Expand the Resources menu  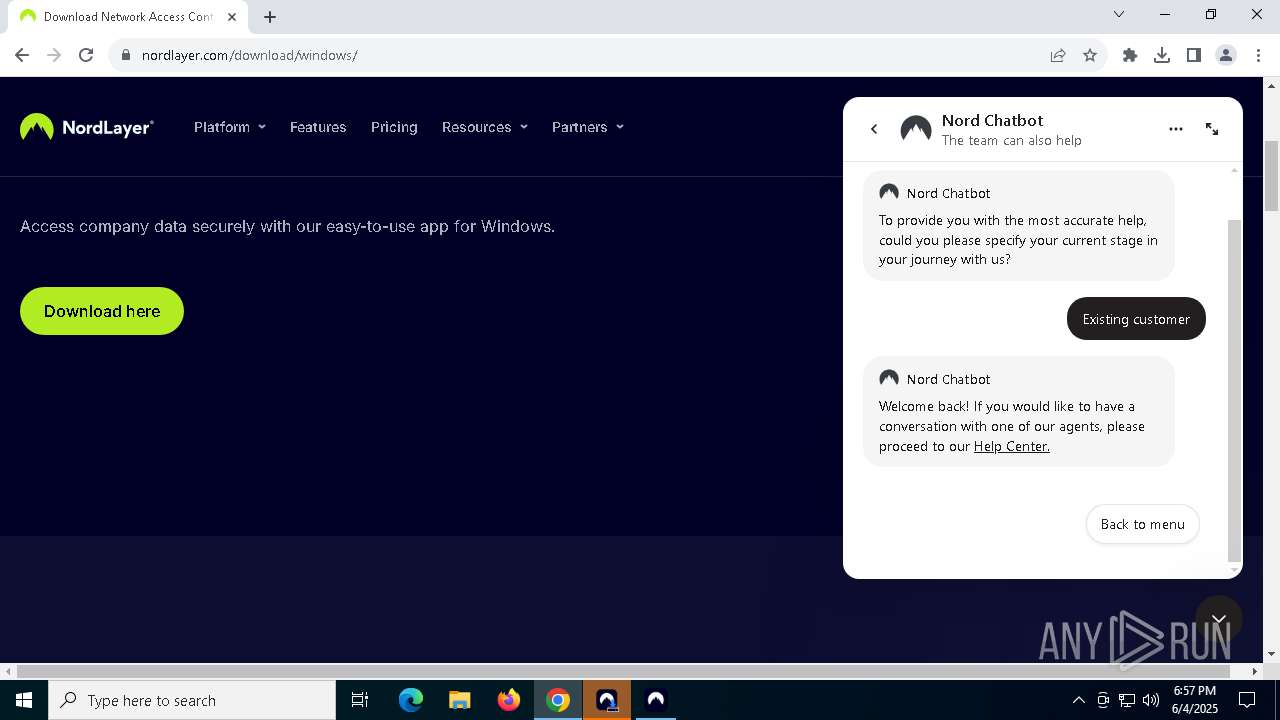485,127
